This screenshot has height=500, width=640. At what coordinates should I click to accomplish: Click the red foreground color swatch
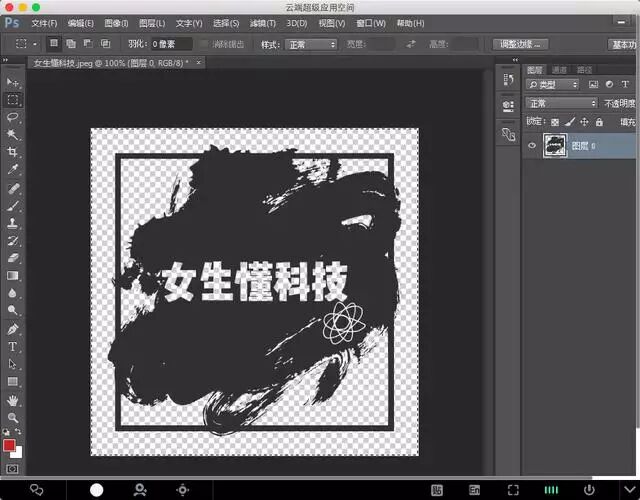pyautogui.click(x=9, y=445)
